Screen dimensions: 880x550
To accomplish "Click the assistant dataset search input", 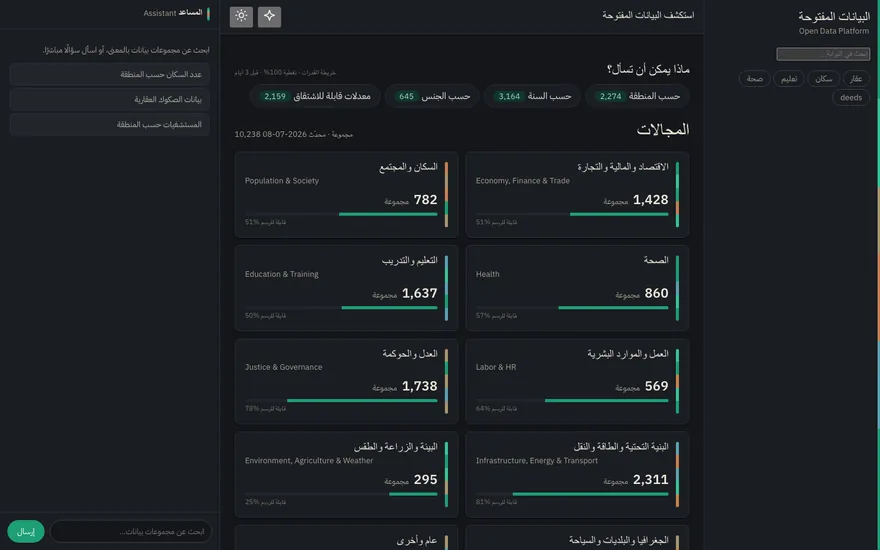I will [x=131, y=531].
